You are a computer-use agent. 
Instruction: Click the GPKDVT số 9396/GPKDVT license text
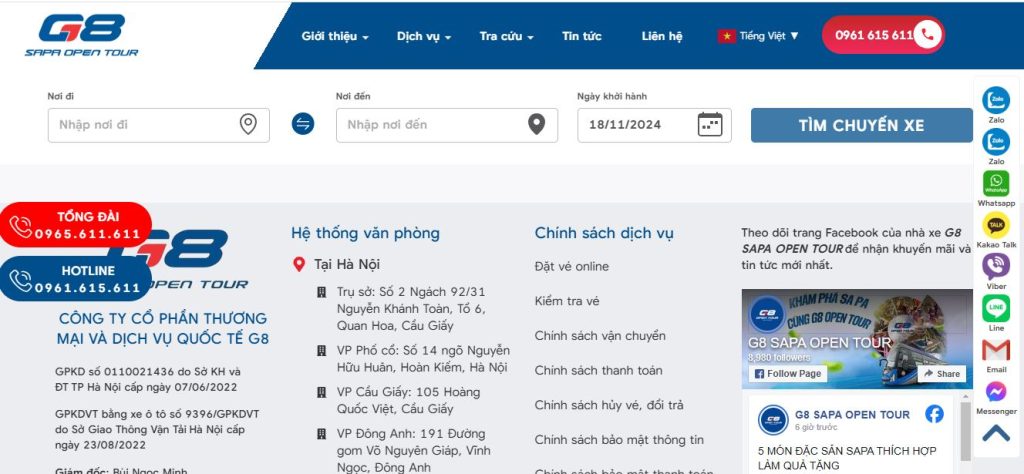coord(157,430)
